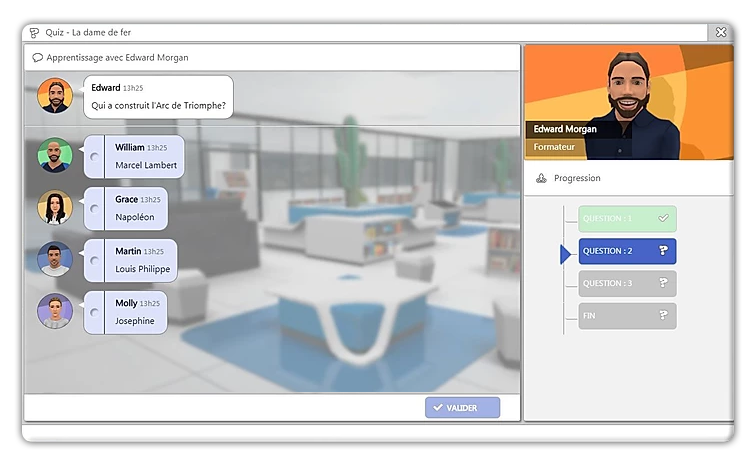Click the answer text Josephine

tap(135, 321)
